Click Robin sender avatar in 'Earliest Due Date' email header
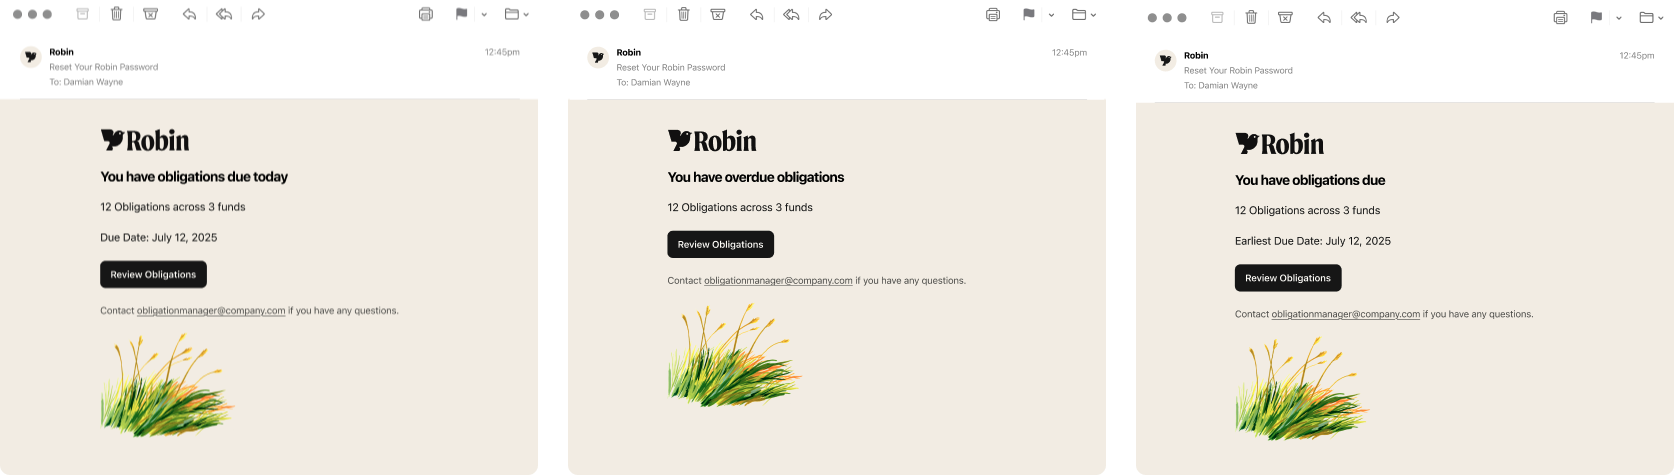 tap(1165, 61)
